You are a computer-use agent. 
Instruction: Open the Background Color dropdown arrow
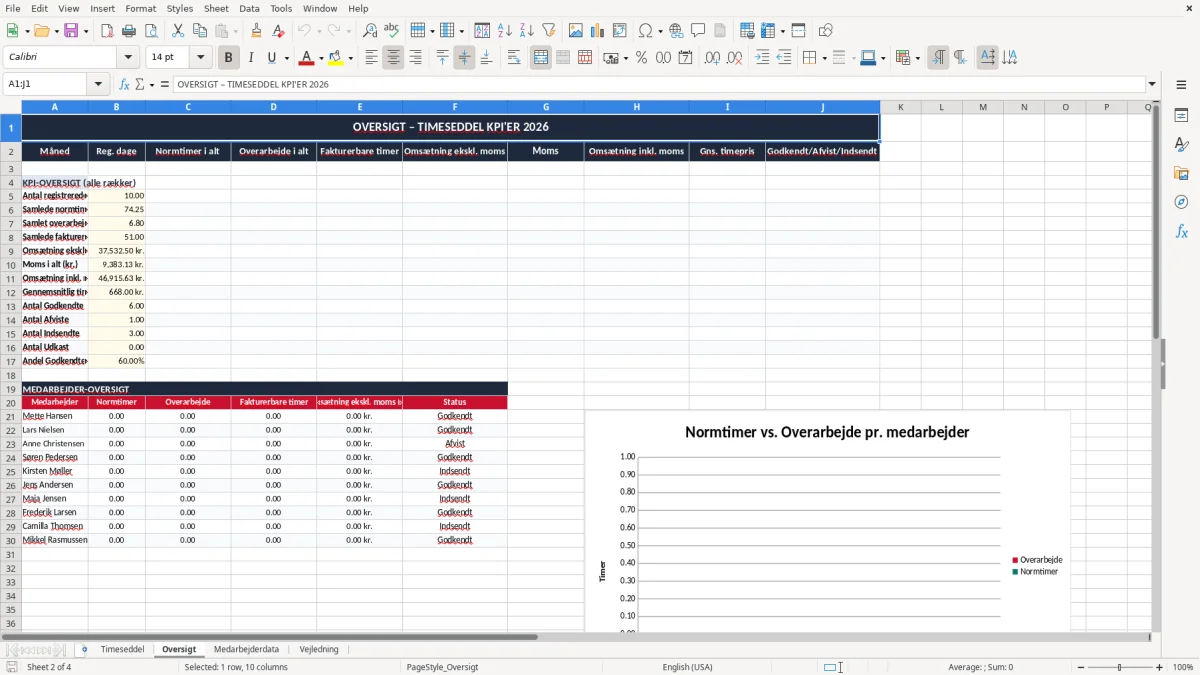[x=350, y=58]
